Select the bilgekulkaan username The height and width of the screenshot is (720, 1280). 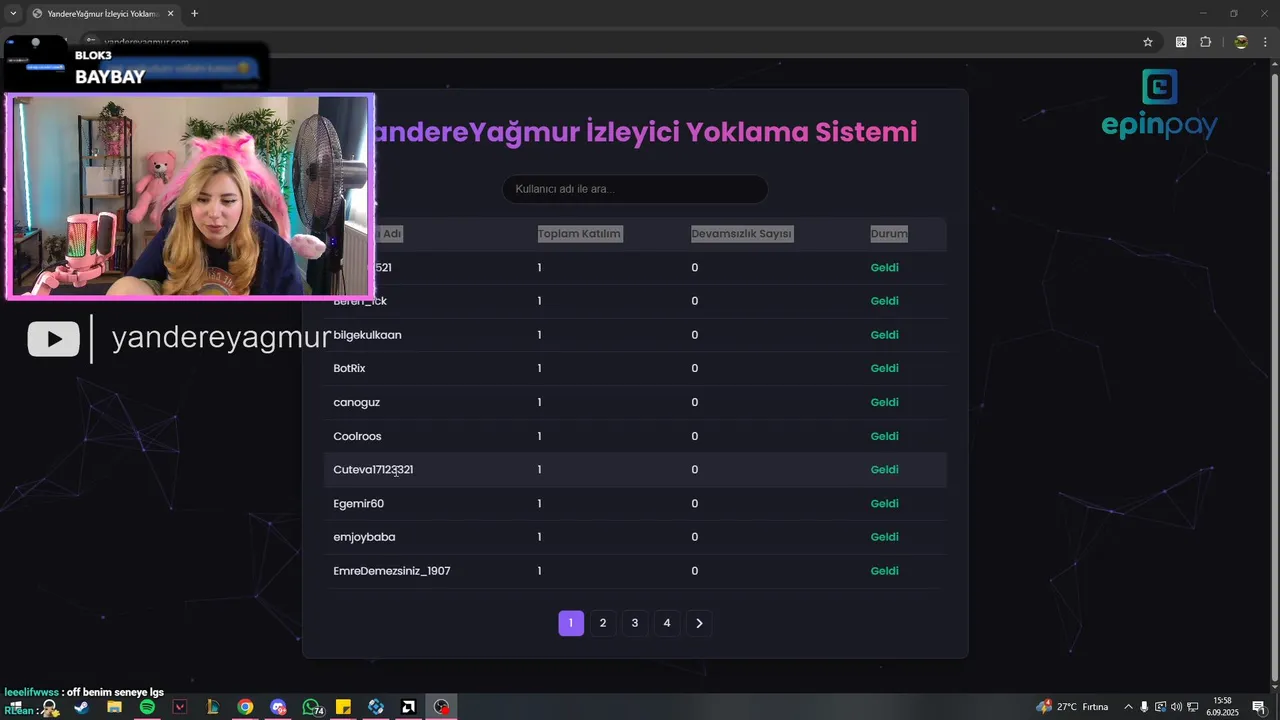[367, 335]
